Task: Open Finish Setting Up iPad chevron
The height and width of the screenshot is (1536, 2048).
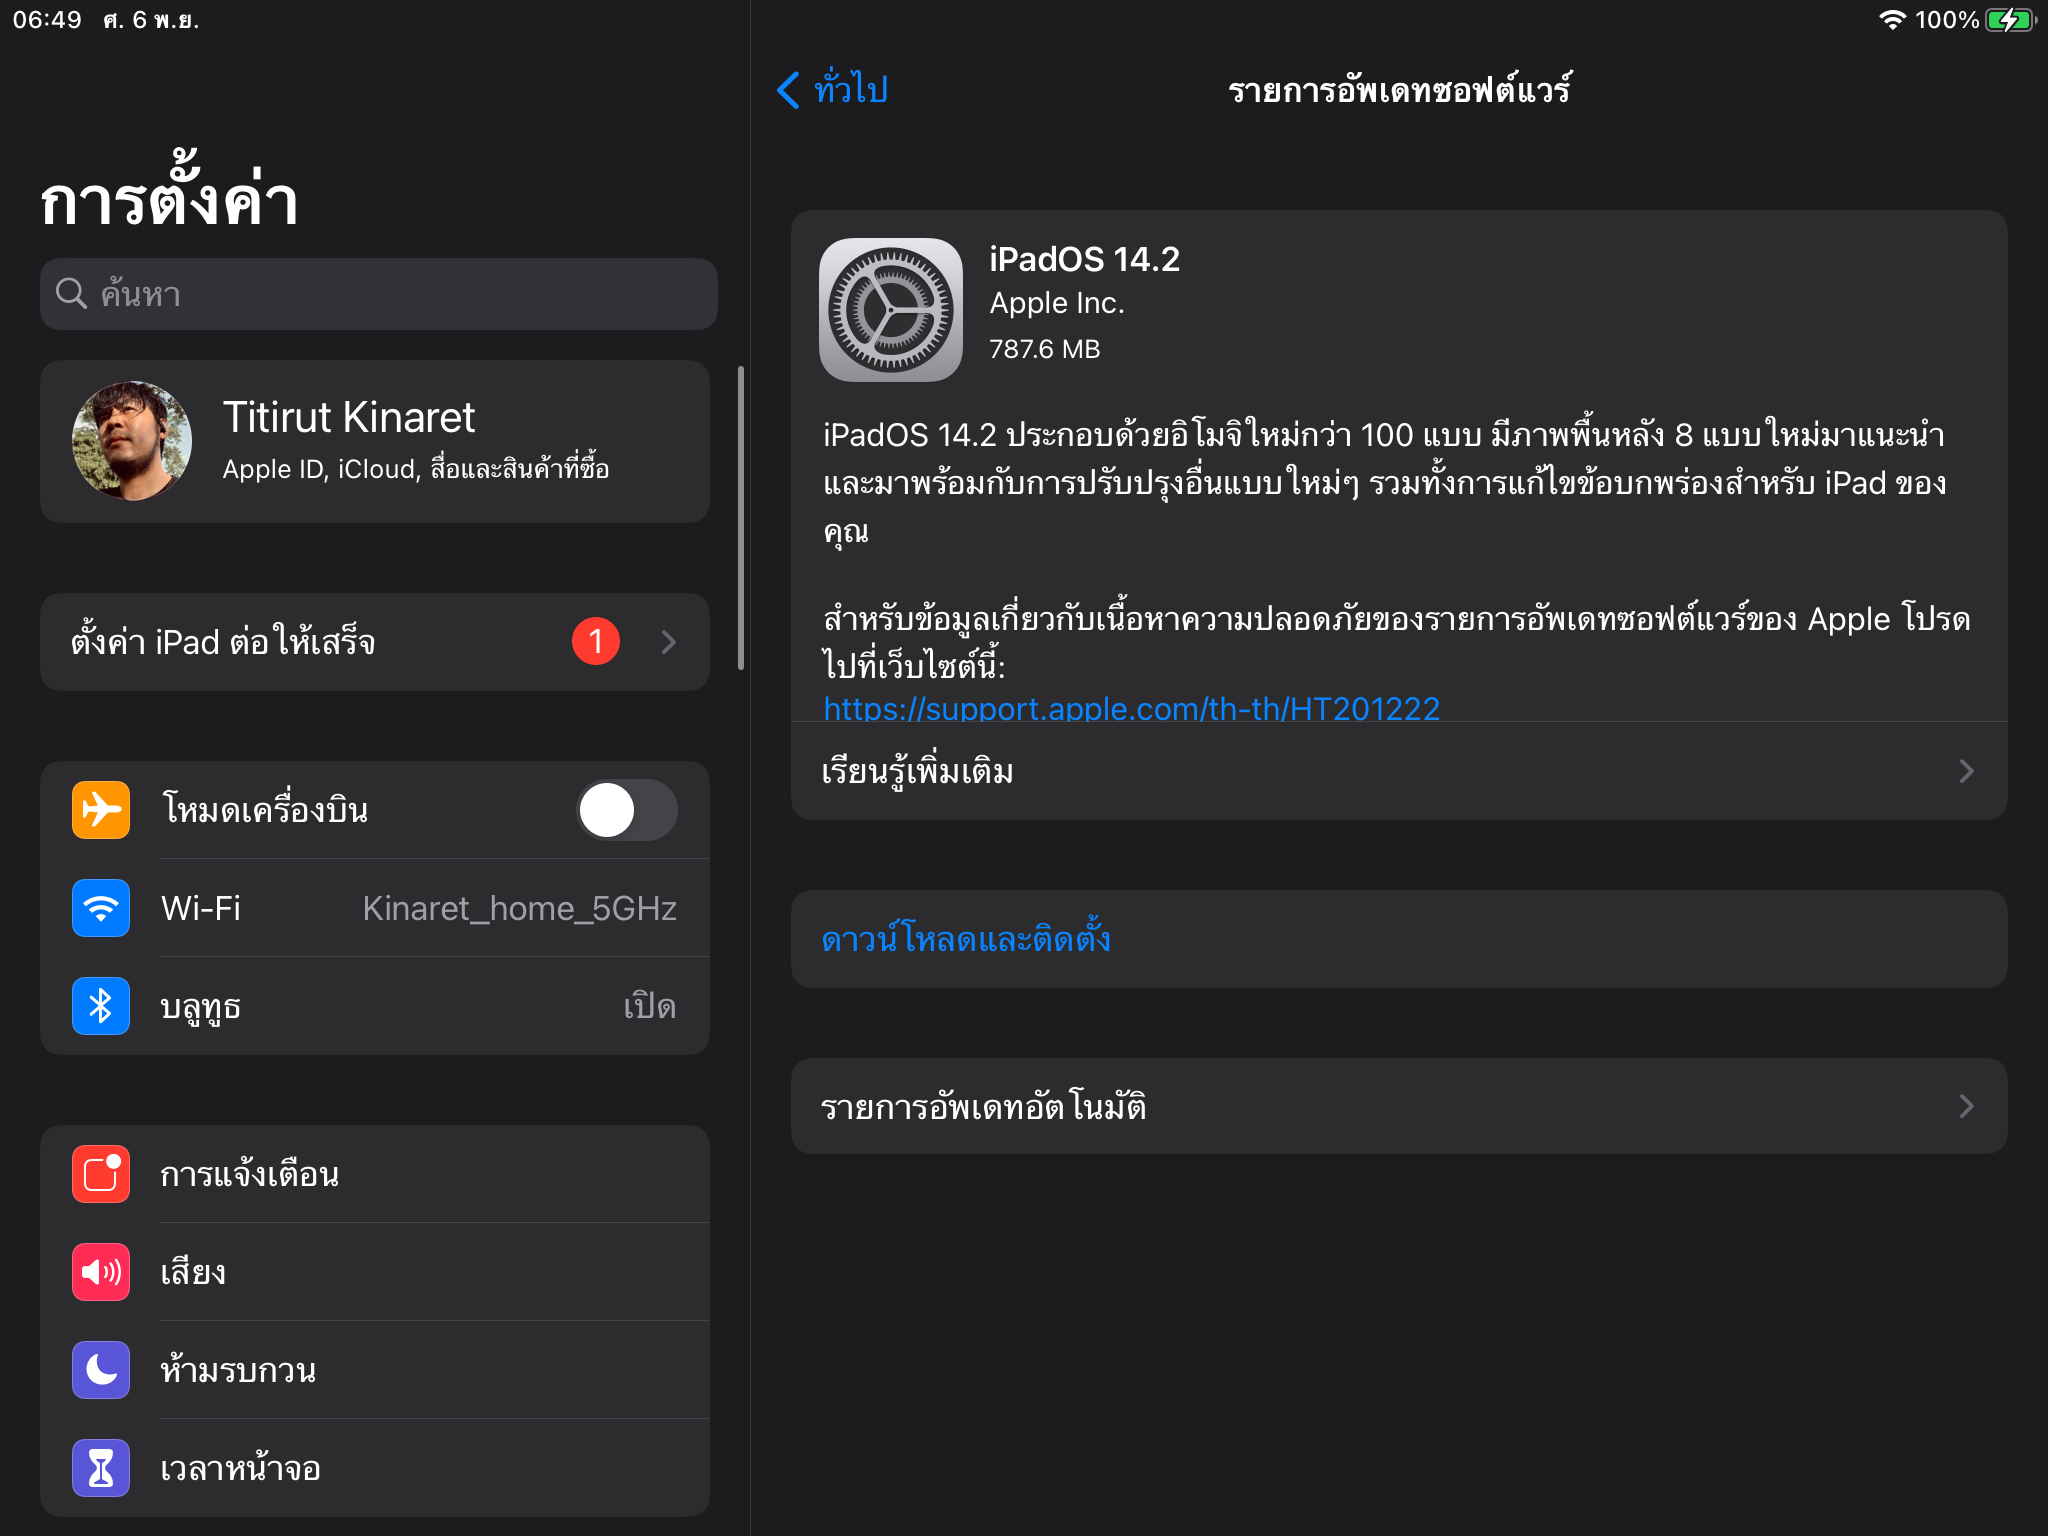Action: coord(669,642)
